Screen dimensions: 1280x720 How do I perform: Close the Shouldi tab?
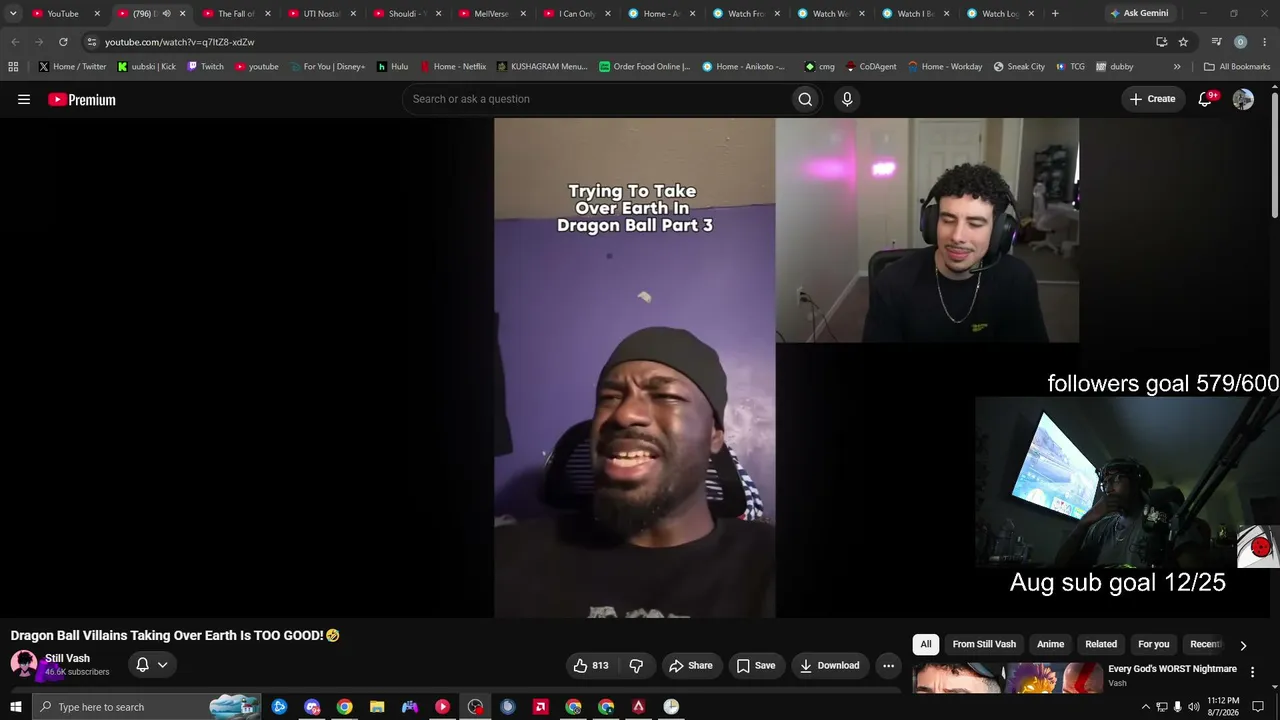[x=437, y=14]
